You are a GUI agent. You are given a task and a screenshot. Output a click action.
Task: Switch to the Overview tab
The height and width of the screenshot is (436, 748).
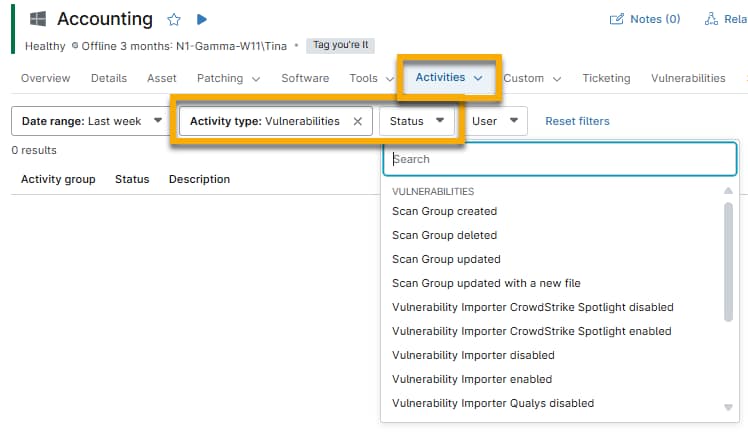coord(45,78)
